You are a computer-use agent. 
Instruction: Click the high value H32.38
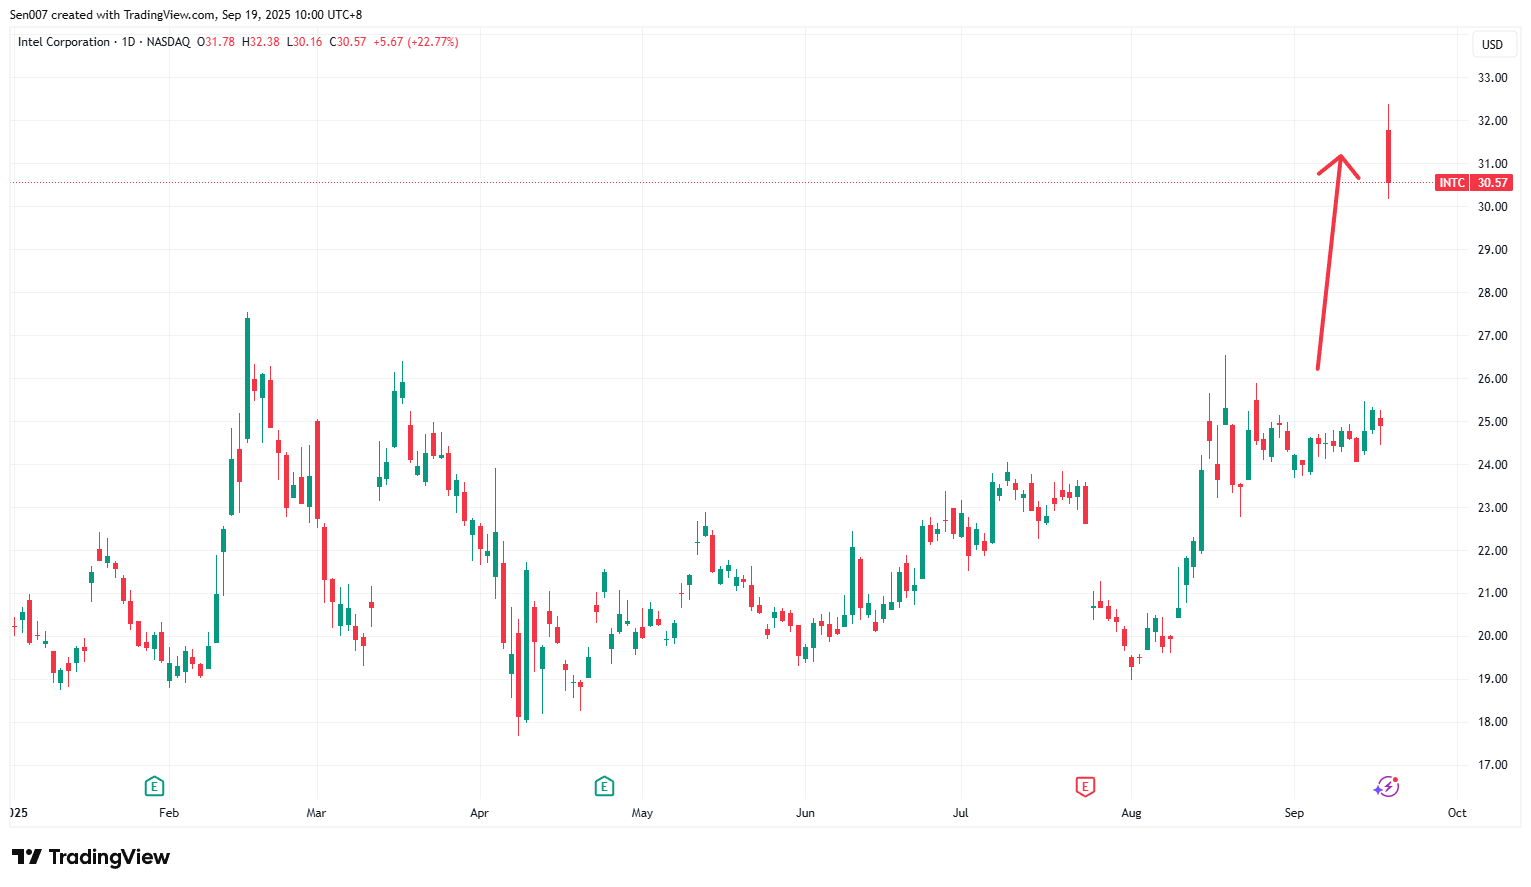[x=261, y=42]
